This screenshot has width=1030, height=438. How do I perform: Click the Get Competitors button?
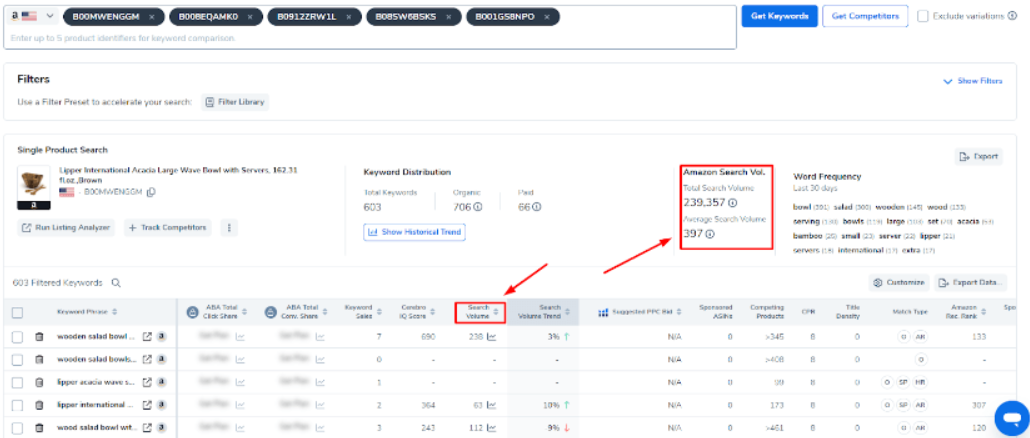pos(864,16)
